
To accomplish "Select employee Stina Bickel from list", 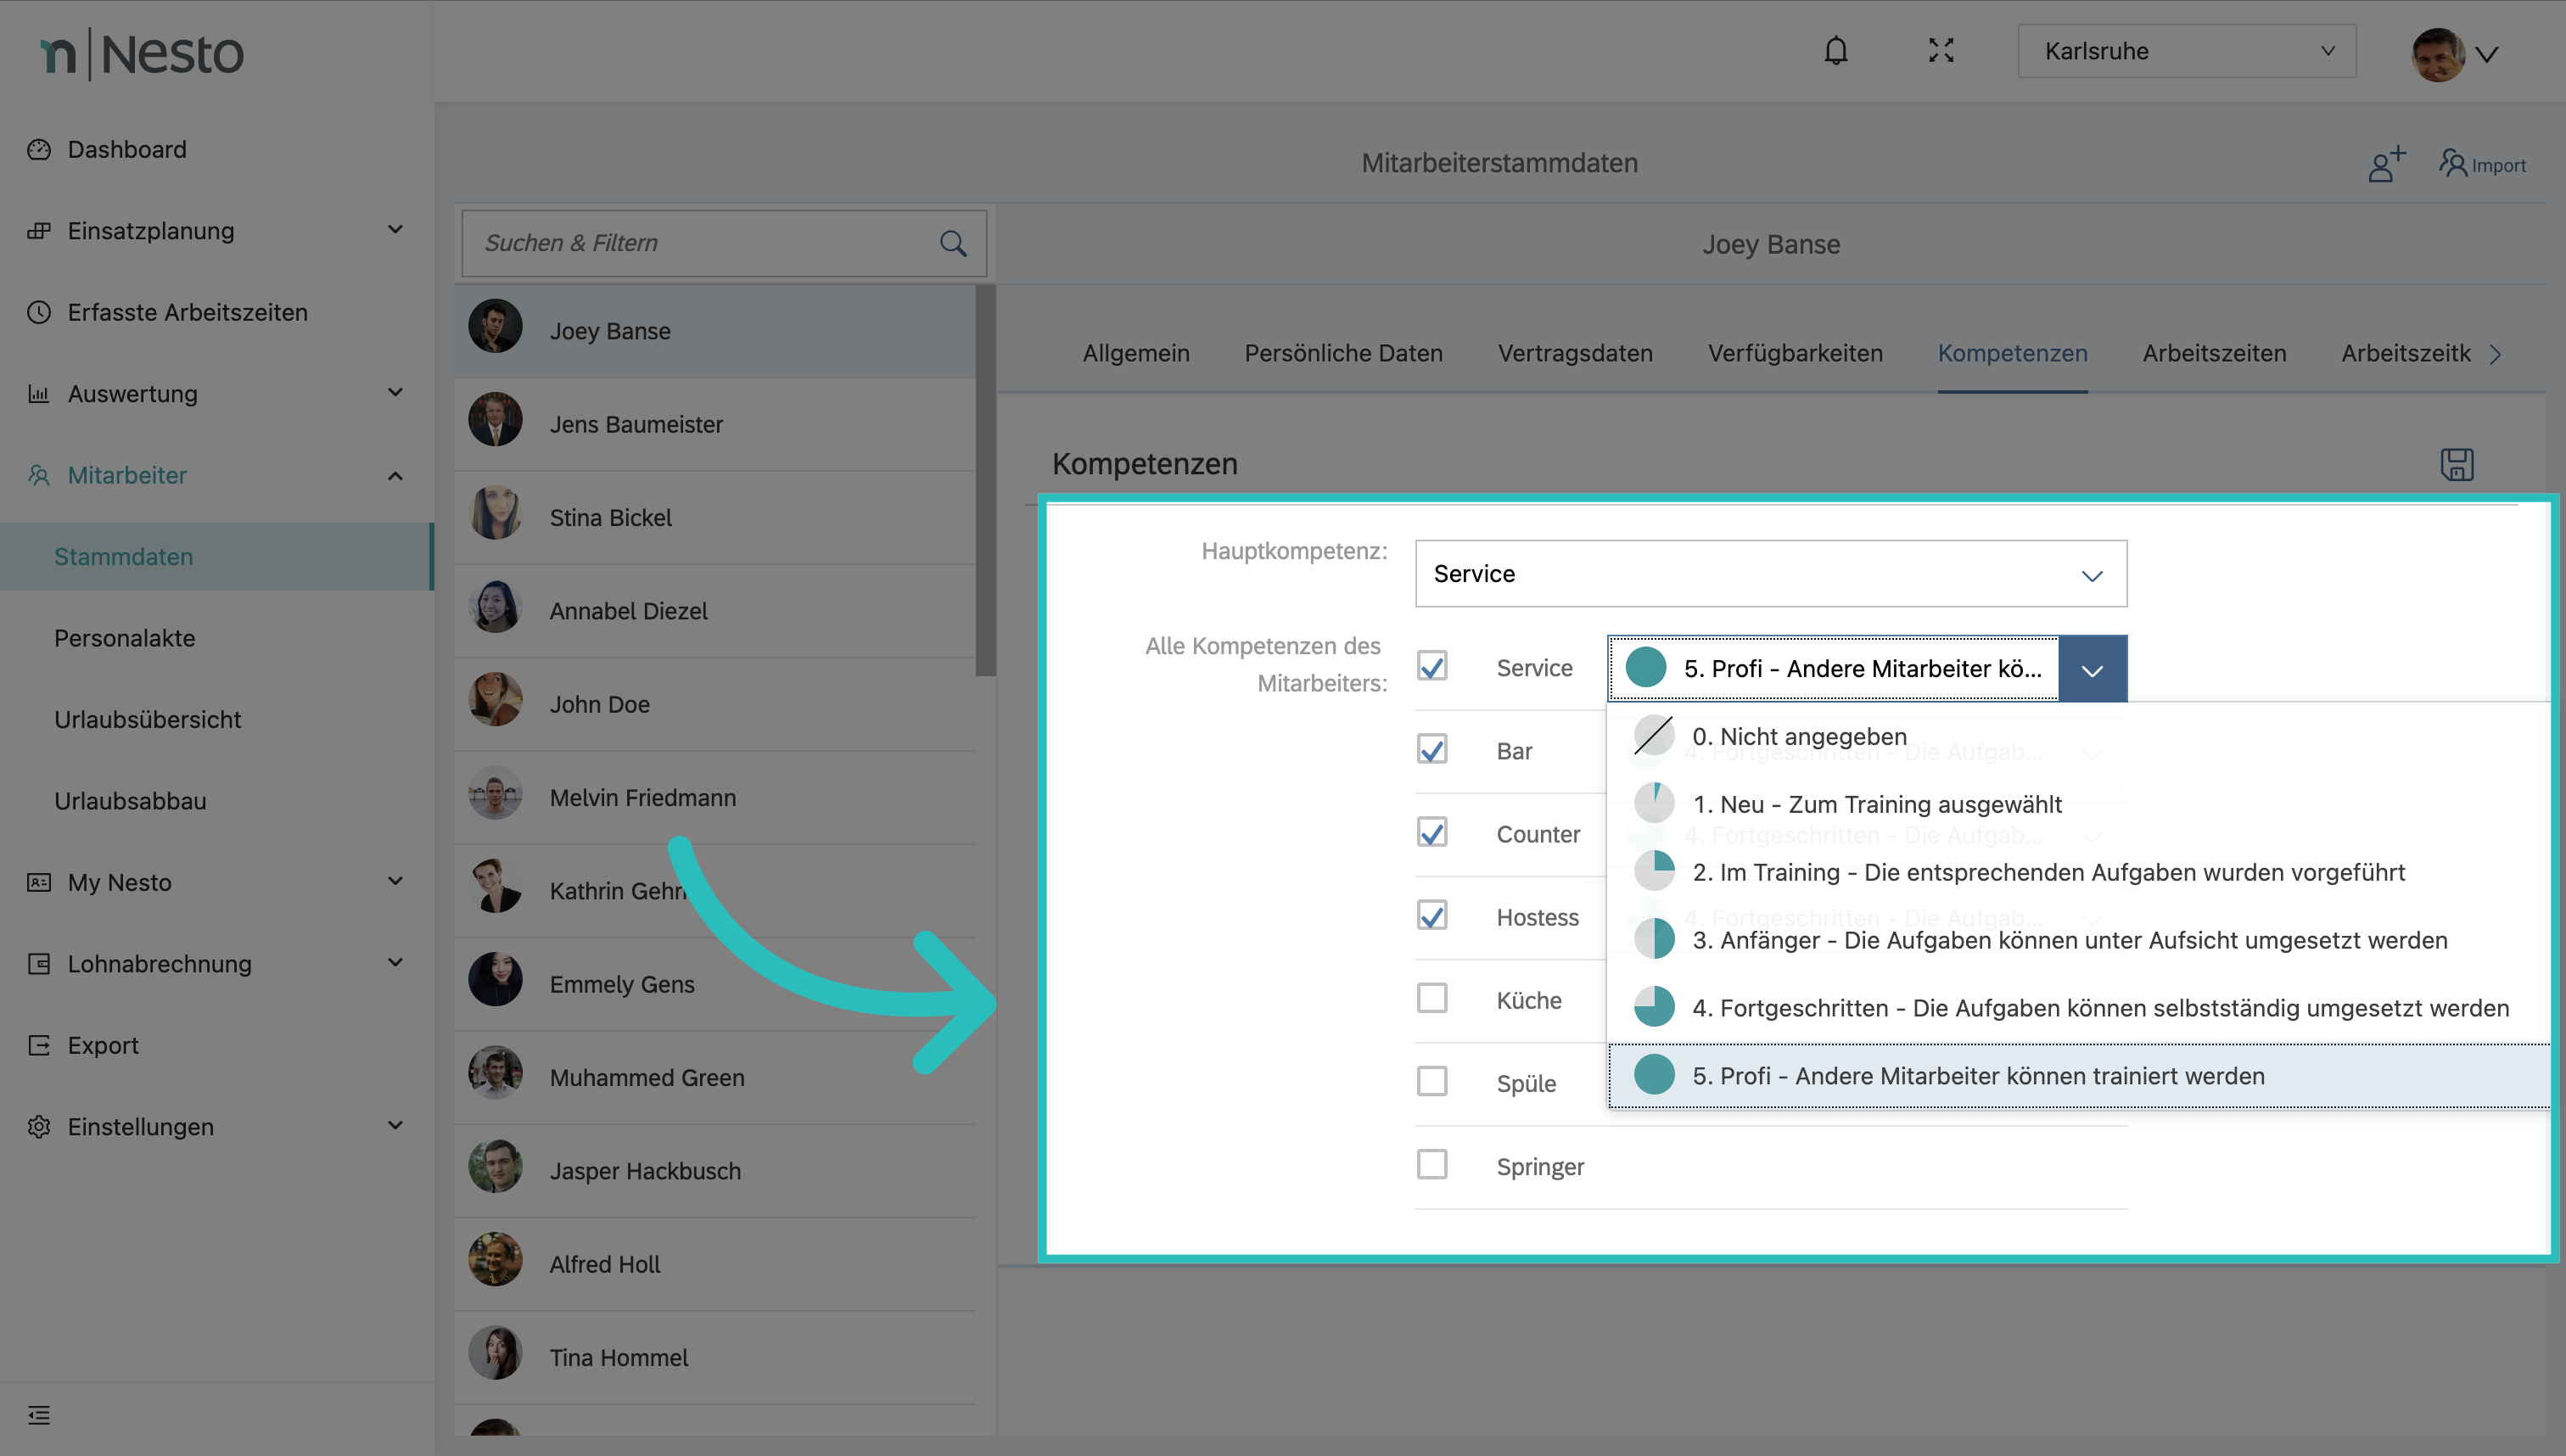I will [x=611, y=518].
